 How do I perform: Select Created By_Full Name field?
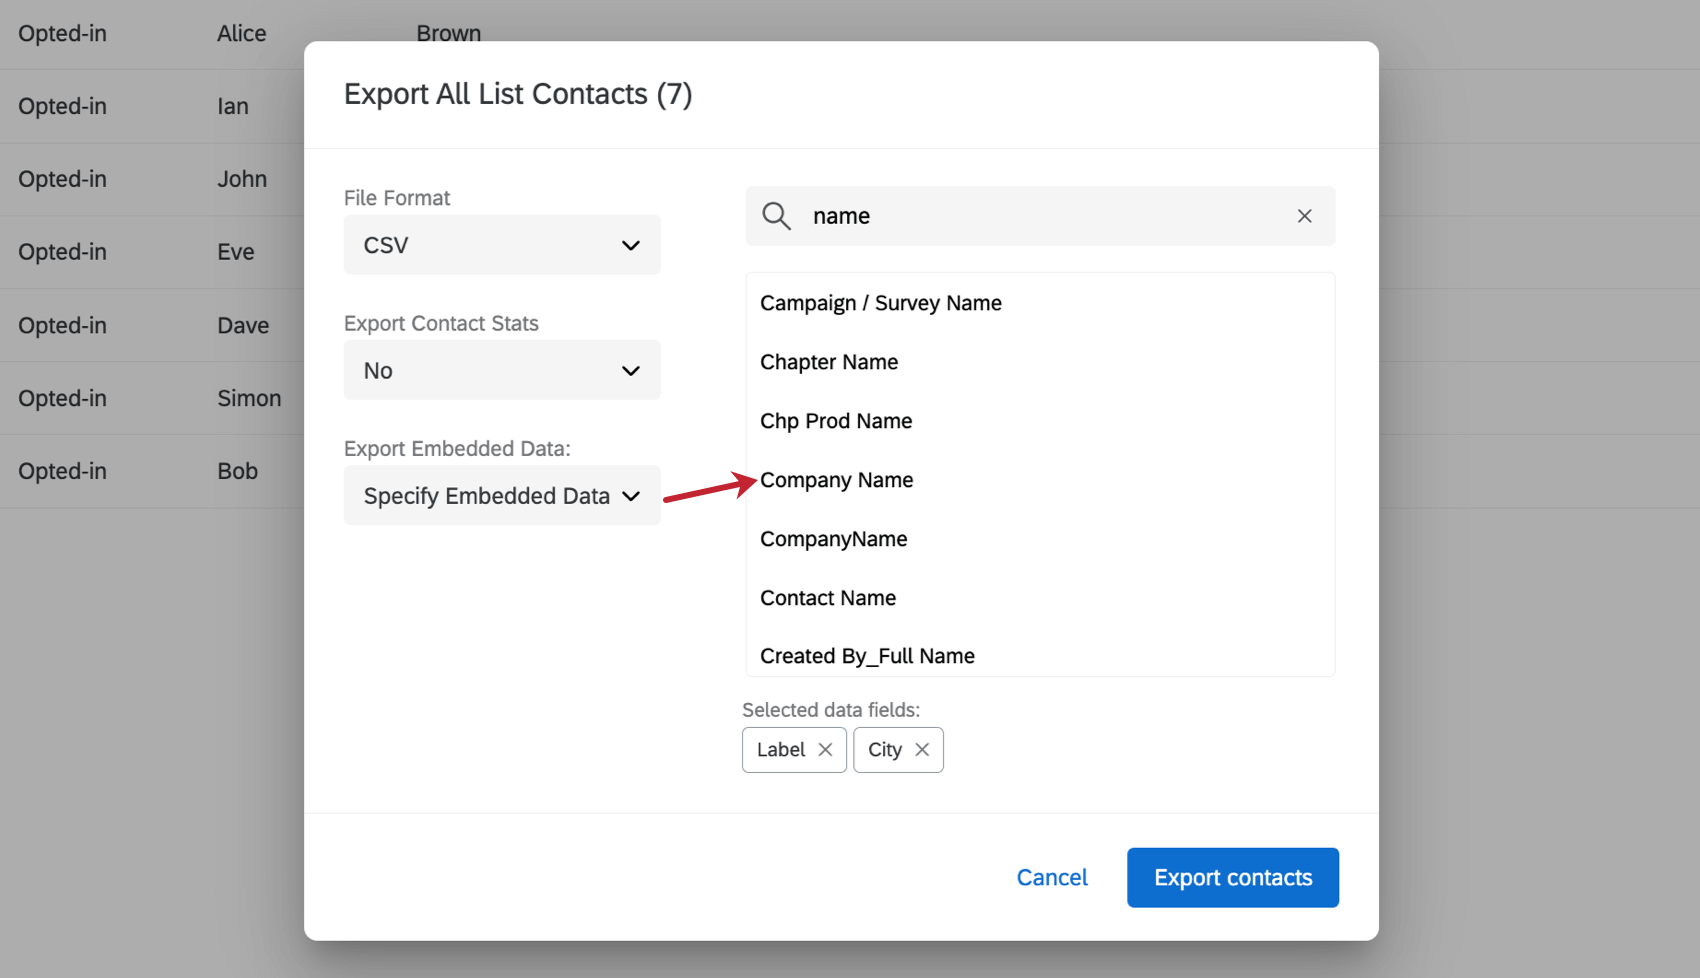868,655
